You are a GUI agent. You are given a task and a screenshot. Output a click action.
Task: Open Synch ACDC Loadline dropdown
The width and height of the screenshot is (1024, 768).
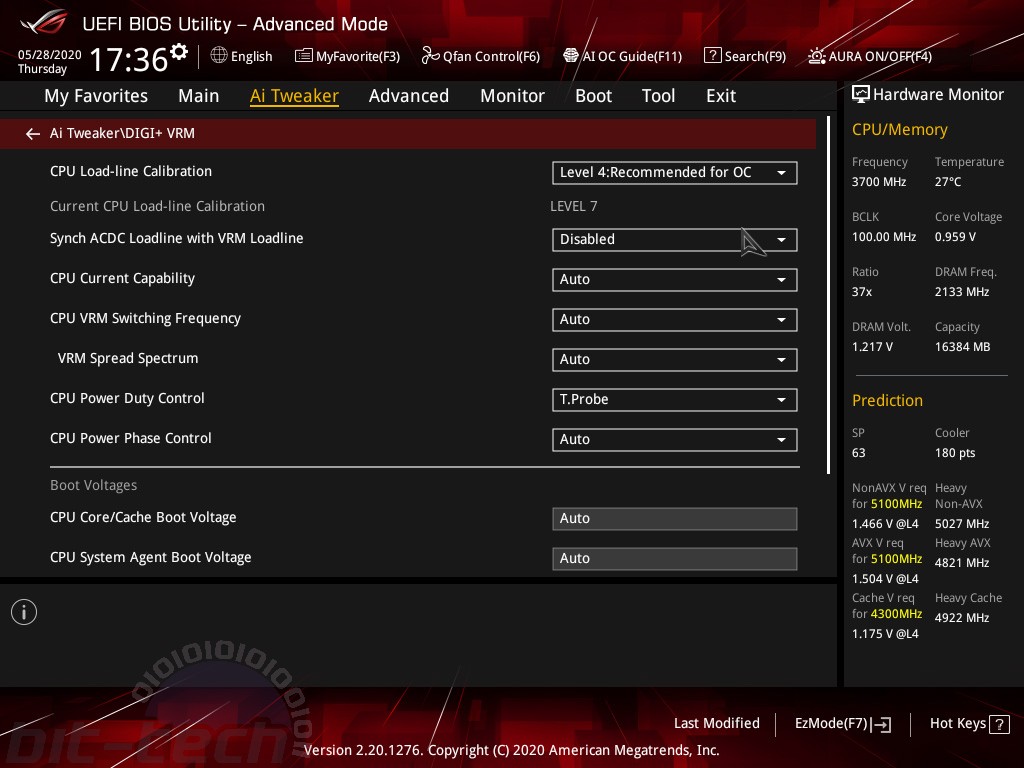pos(675,240)
